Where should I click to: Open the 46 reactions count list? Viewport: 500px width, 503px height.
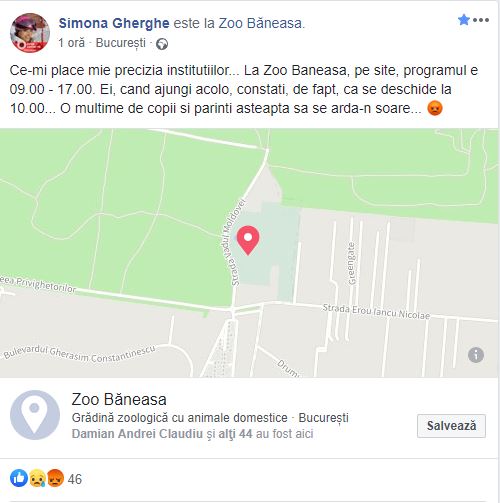tap(75, 479)
